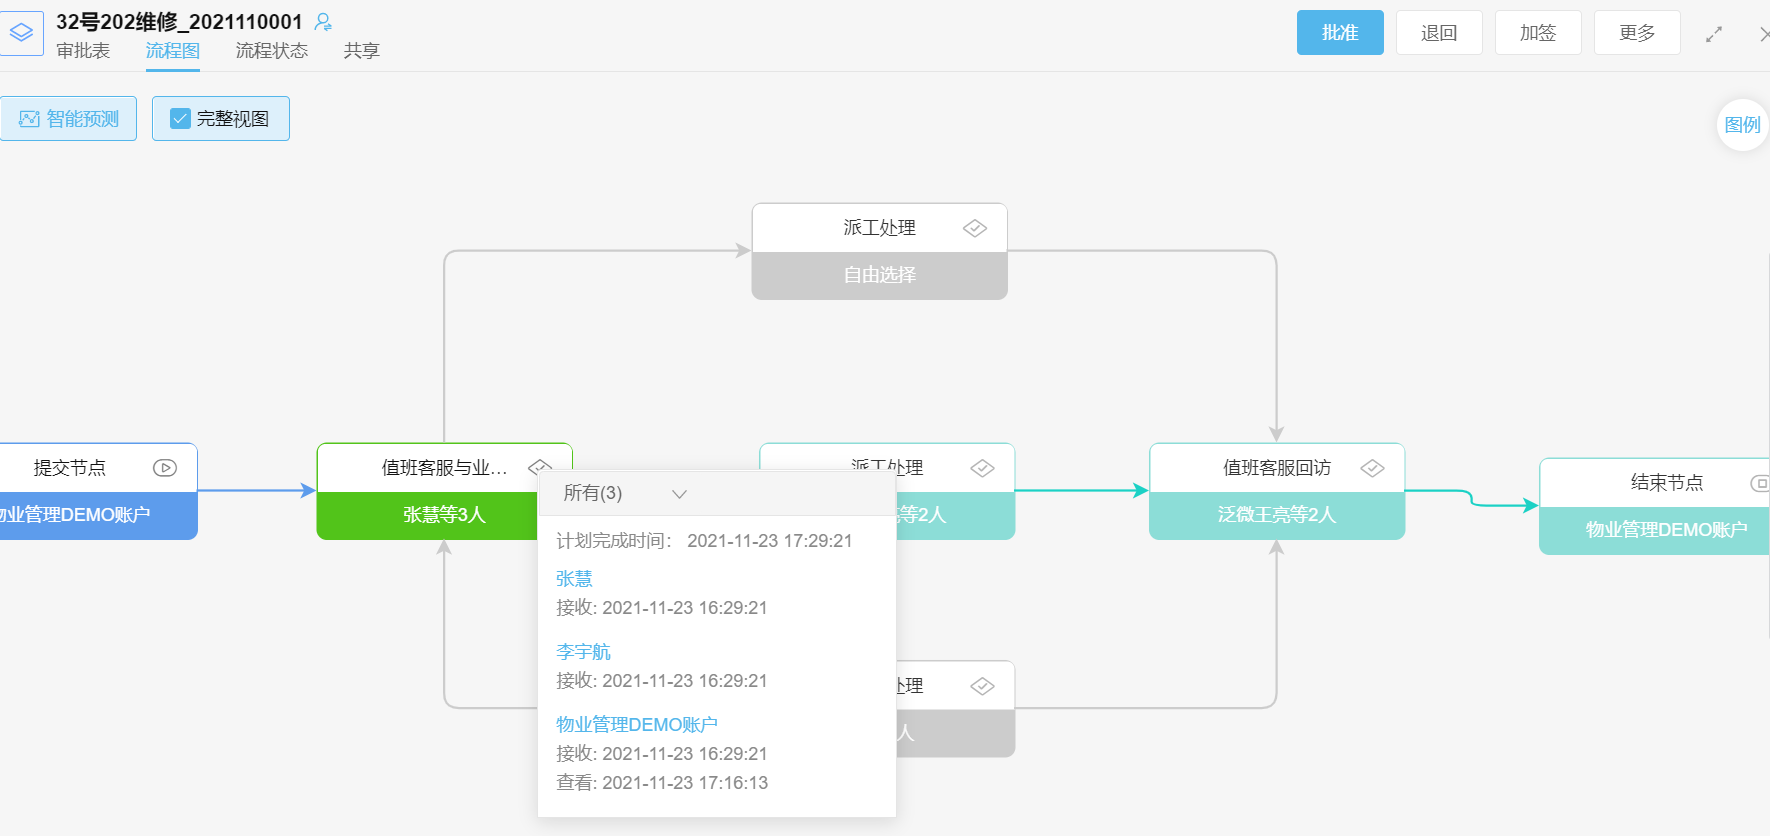Open the 更多 menu button
1770x836 pixels.
(1637, 33)
